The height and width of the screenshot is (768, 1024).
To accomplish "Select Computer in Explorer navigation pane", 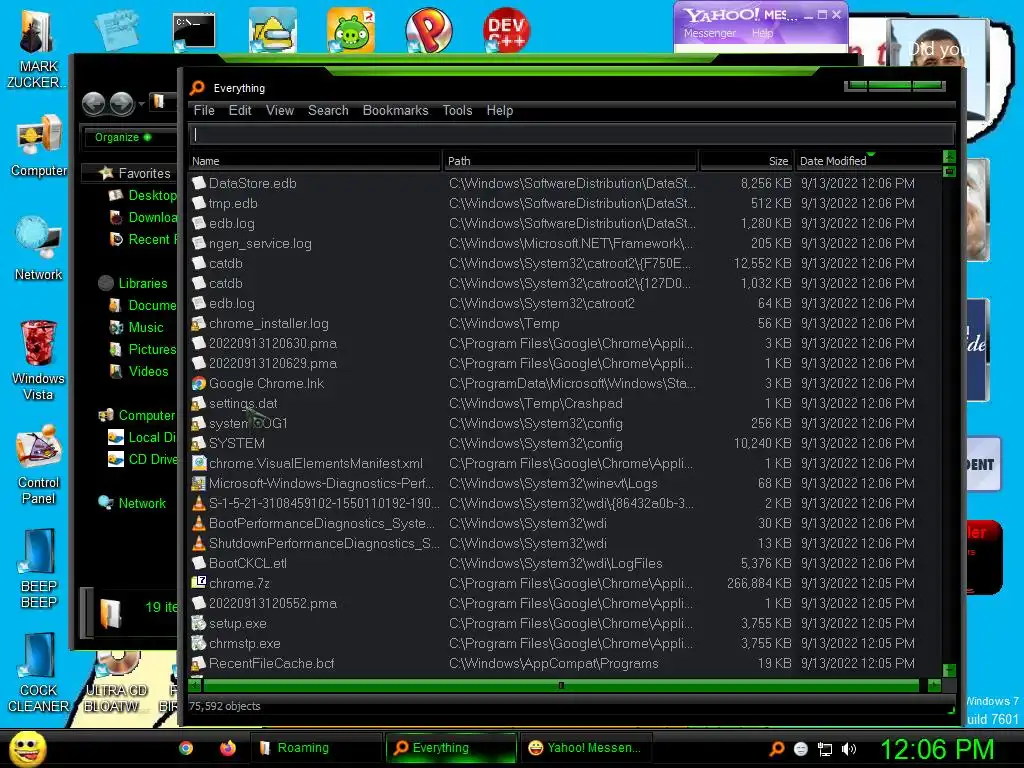I will (x=136, y=415).
